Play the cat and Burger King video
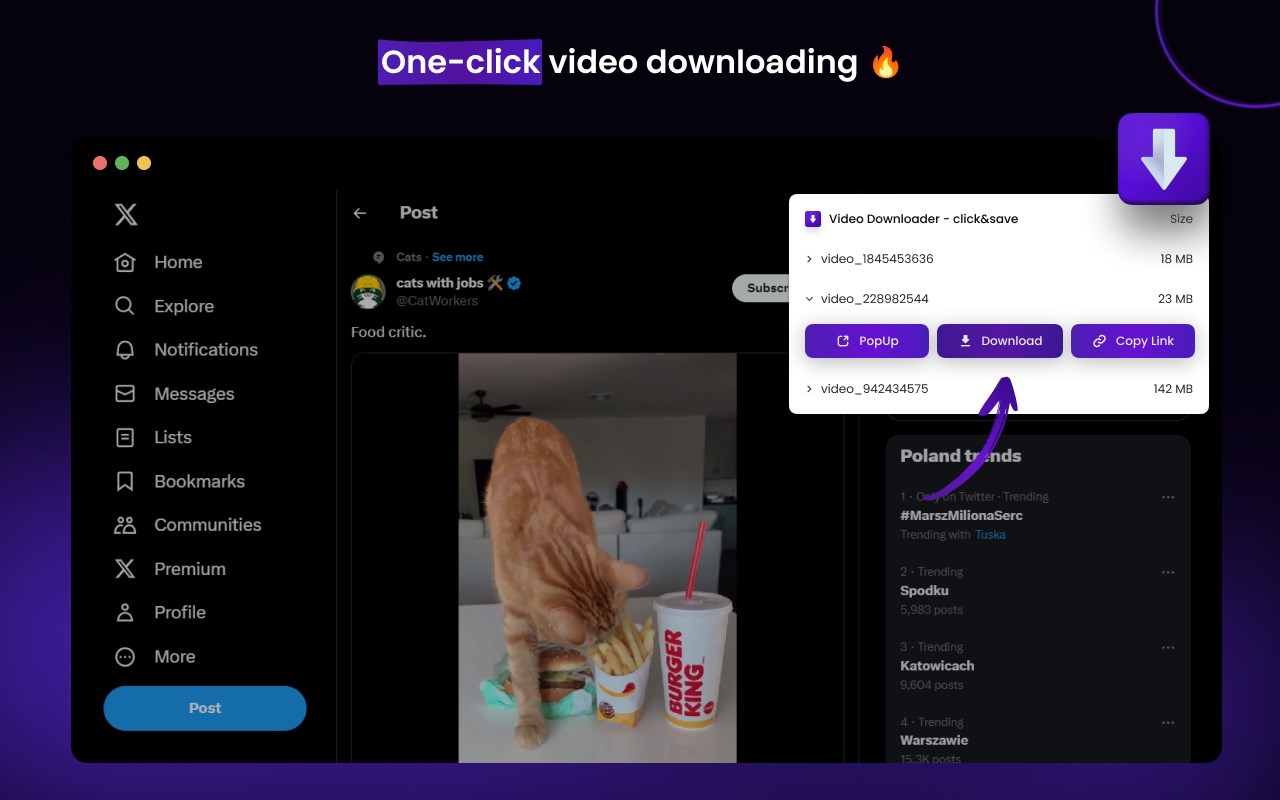Screen dimensions: 1280x800 pyautogui.click(x=597, y=558)
